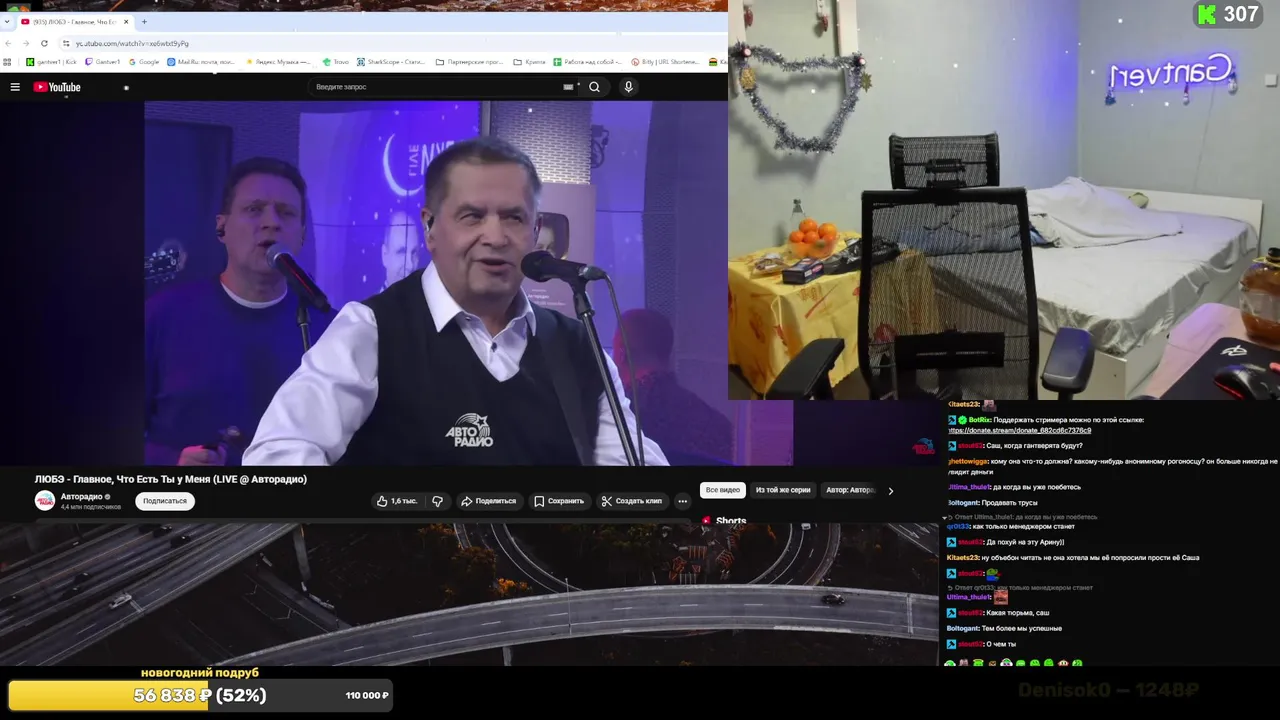Image resolution: width=1280 pixels, height=720 pixels.
Task: Click the 56 838 ₽ donation goal bar
Action: click(200, 695)
